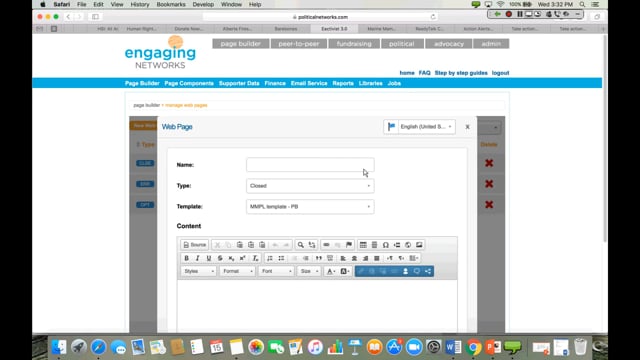Click the home link

click(x=407, y=73)
